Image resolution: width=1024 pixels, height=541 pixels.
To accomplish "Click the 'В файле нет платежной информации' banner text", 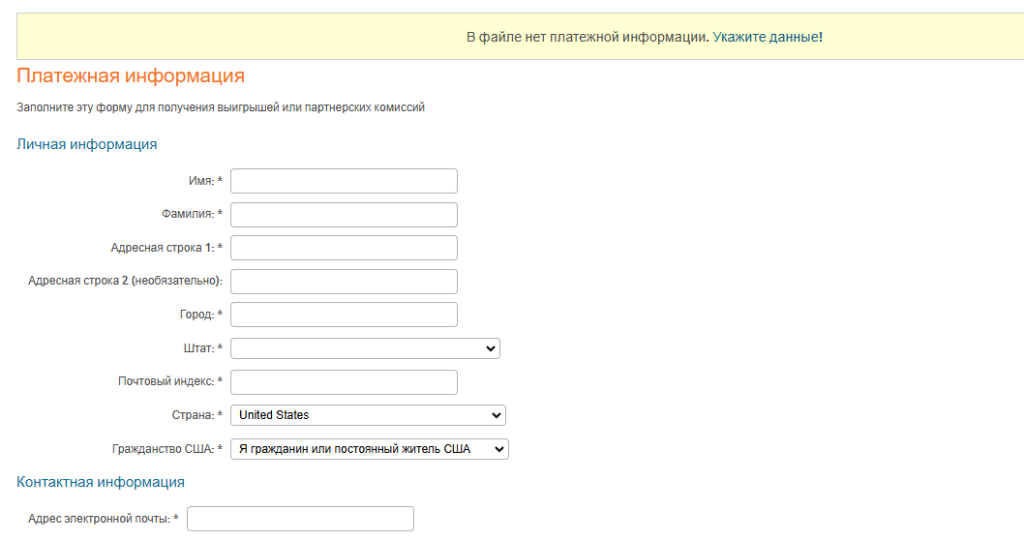I will 587,37.
